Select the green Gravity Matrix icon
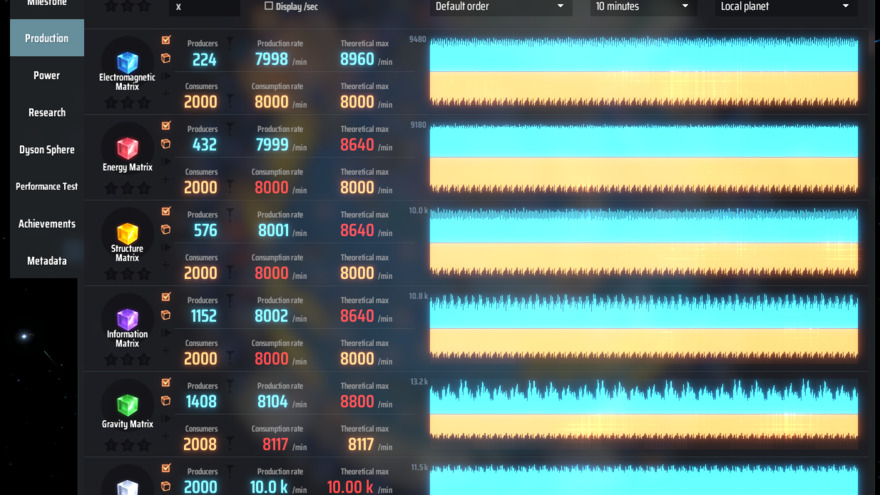 pyautogui.click(x=127, y=405)
